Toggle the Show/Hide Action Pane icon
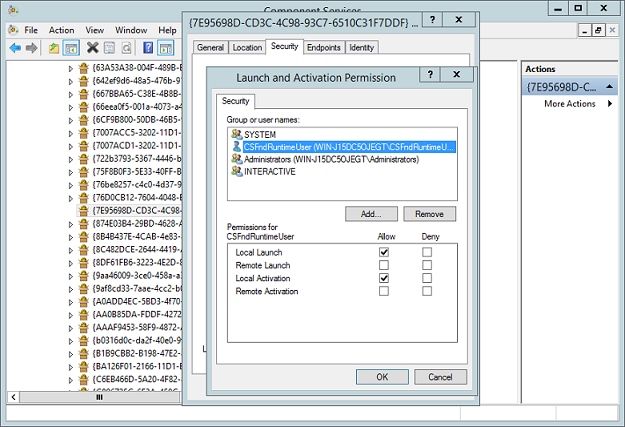Image resolution: width=625 pixels, height=427 pixels. [166, 47]
